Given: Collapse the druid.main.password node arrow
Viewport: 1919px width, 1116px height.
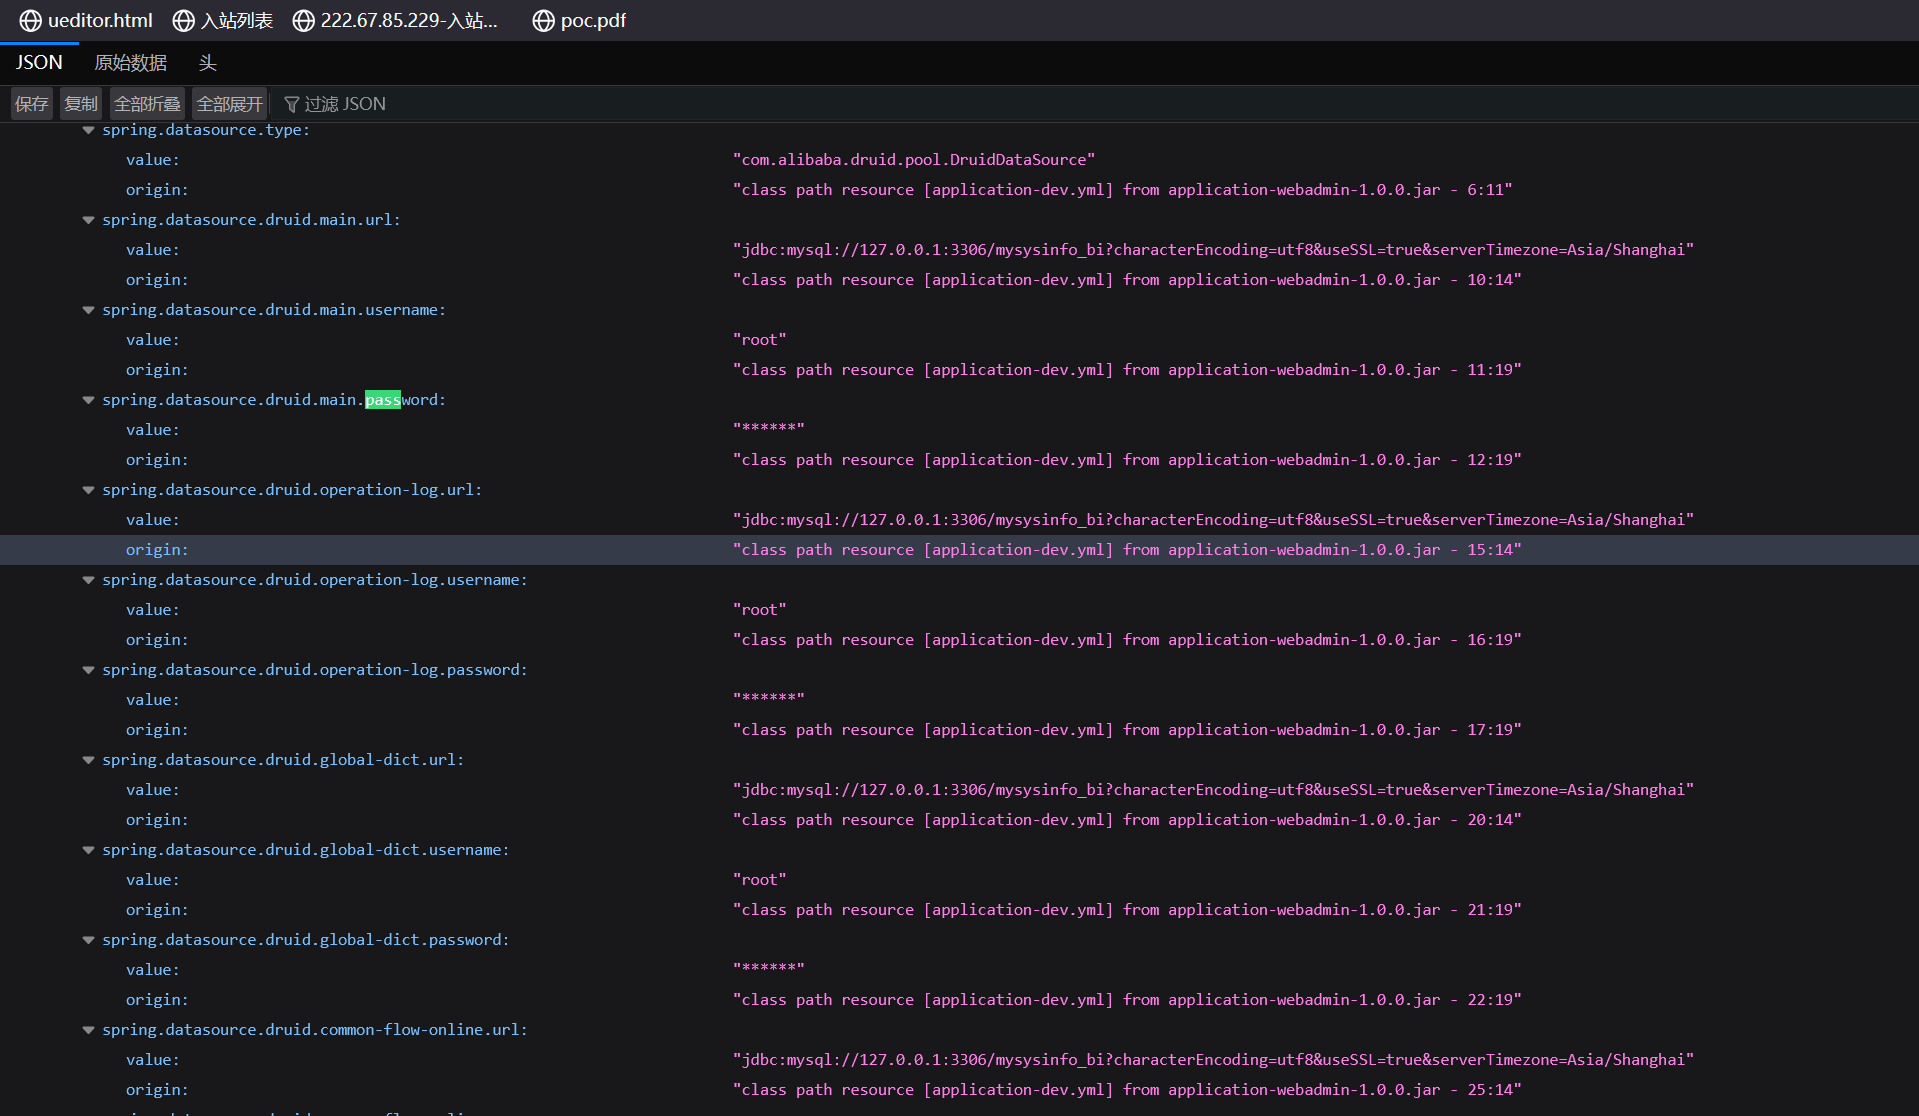Looking at the screenshot, I should pyautogui.click(x=89, y=400).
